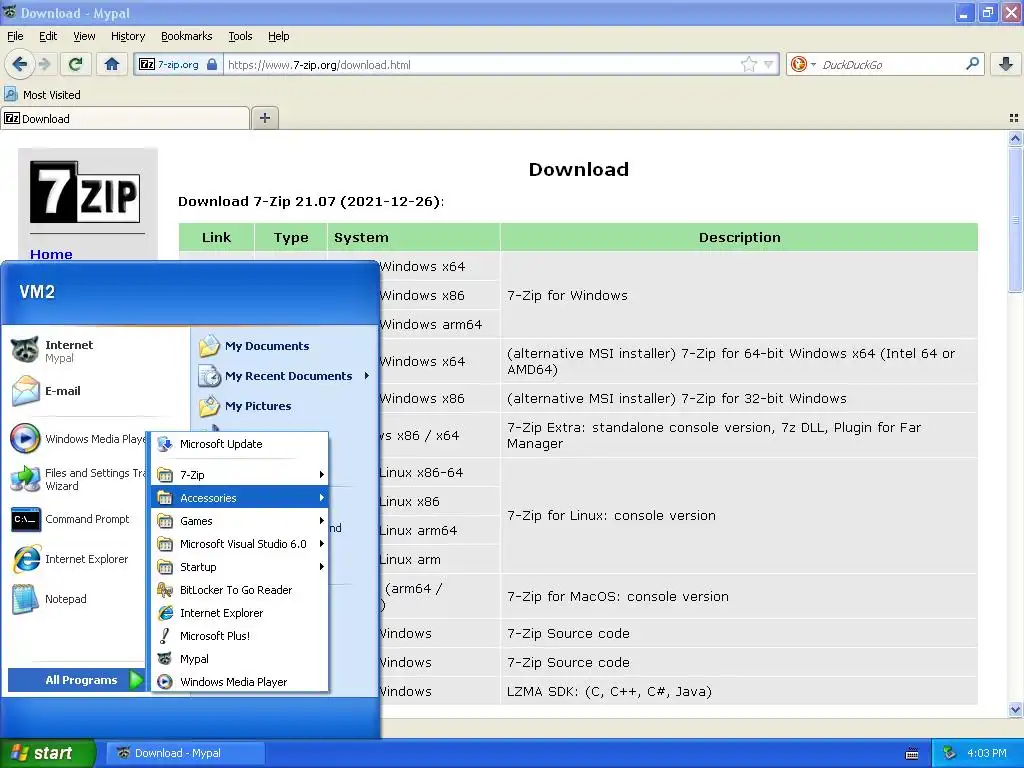This screenshot has width=1024, height=768.
Task: Expand the Startup submenu
Action: click(239, 567)
